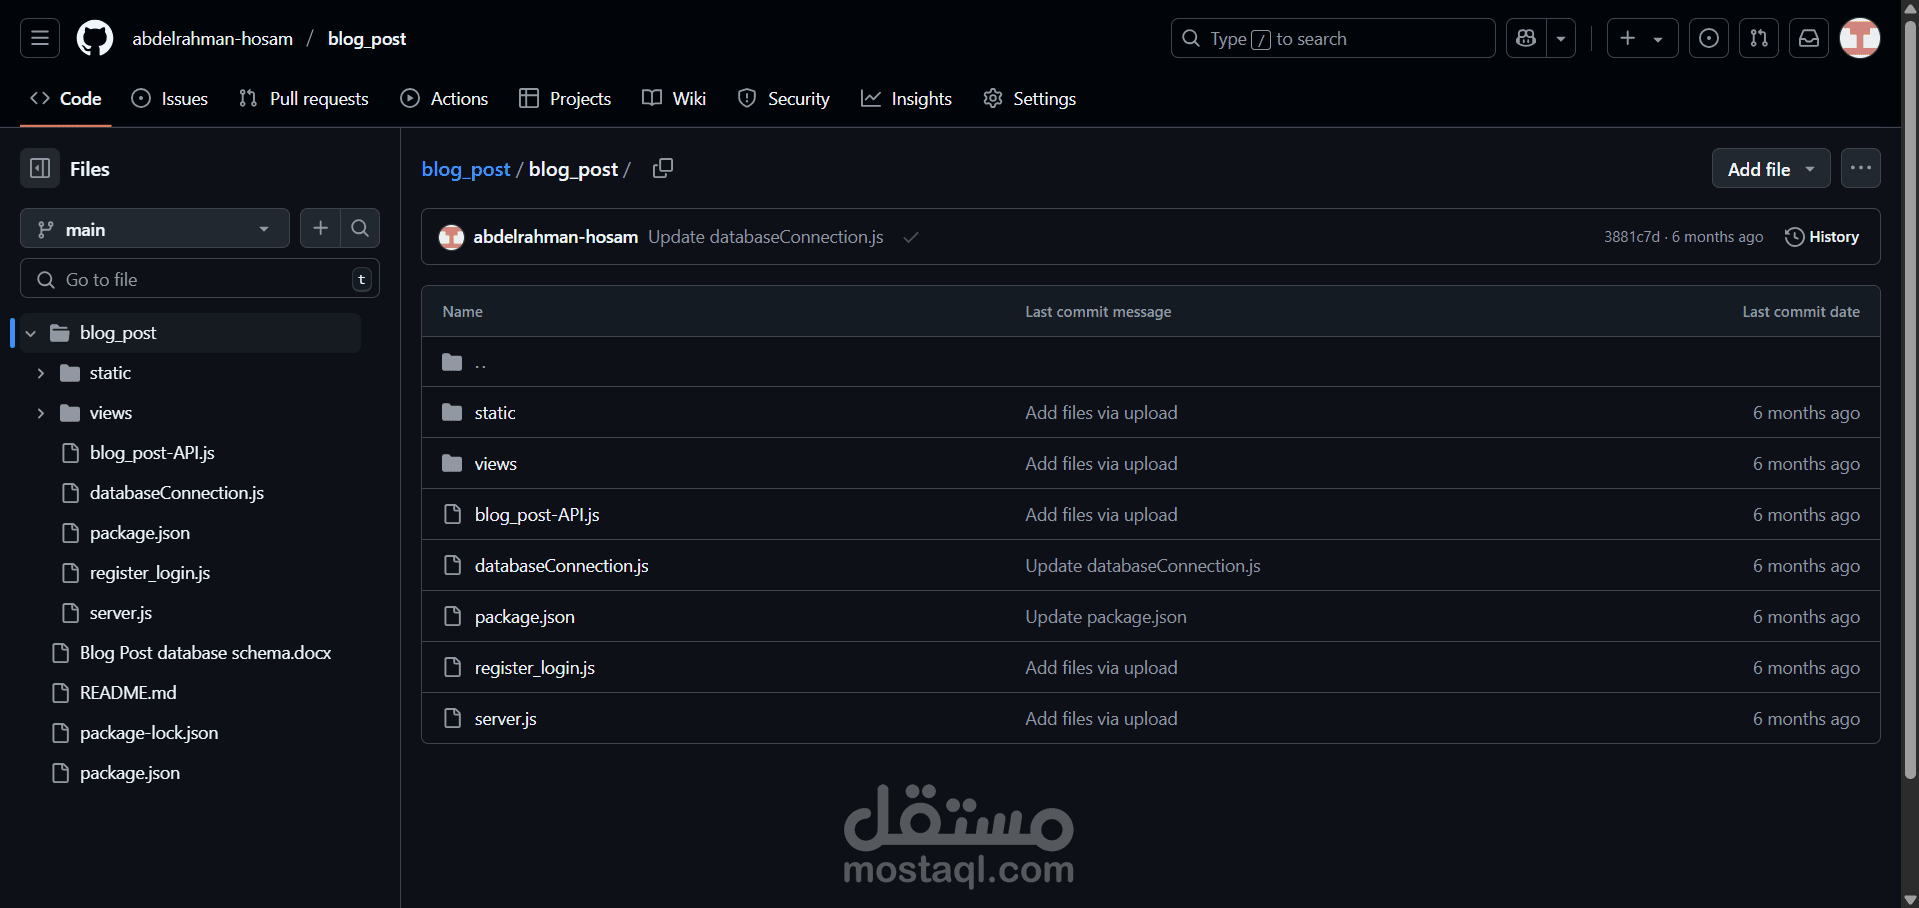
Task: Click the folder icon beside static in the file list
Action: 452,413
